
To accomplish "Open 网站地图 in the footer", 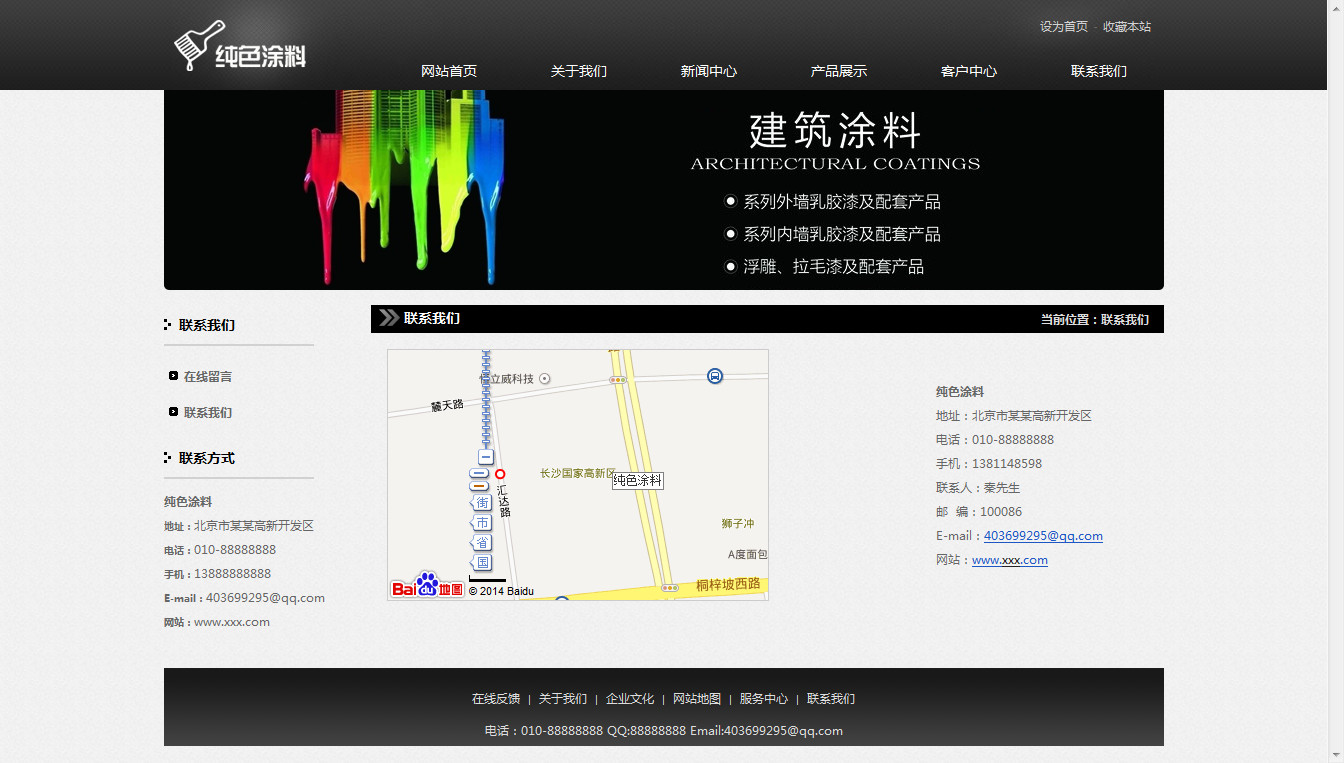I will [696, 699].
